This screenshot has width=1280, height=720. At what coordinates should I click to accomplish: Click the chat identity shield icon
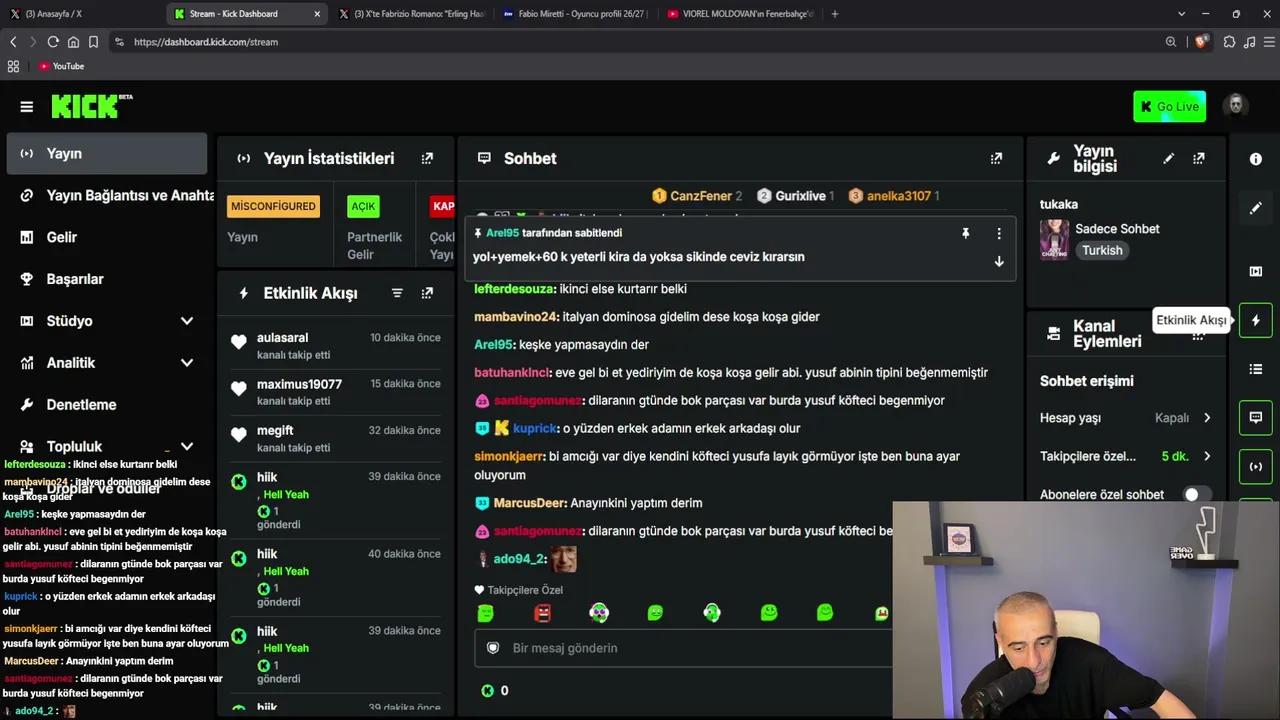492,648
